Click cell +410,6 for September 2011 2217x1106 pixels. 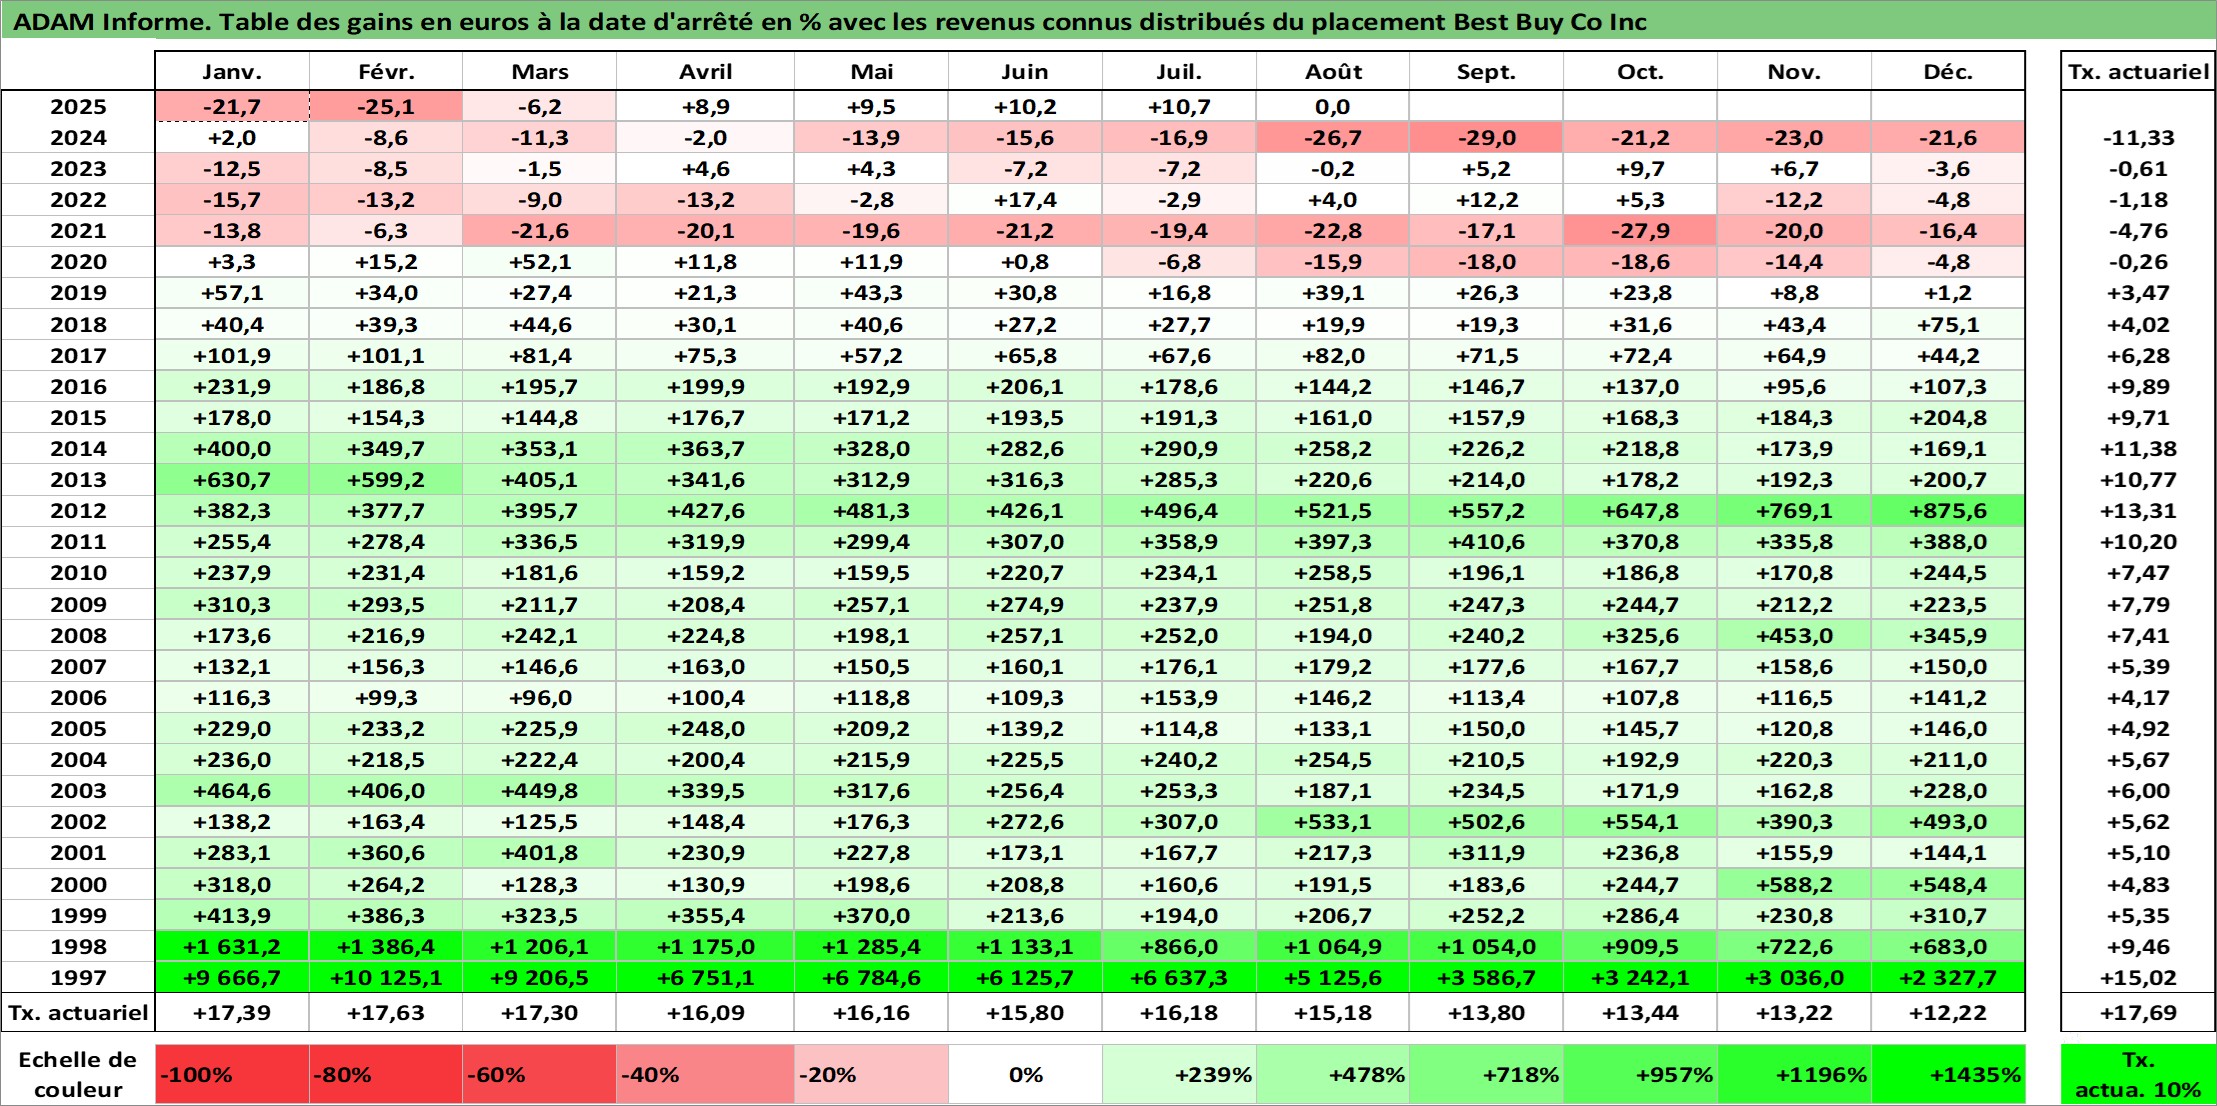1486,542
